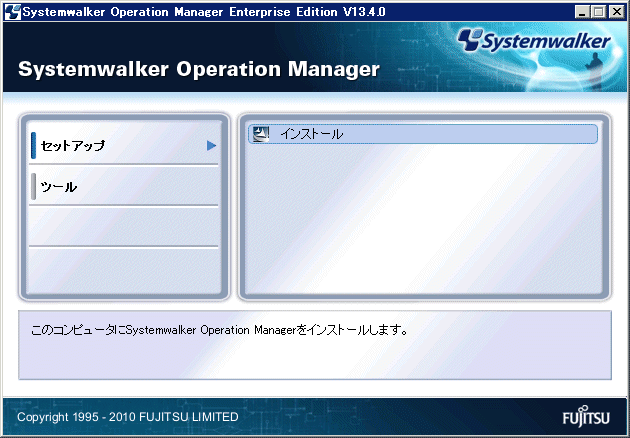Open the ツール menu item
This screenshot has height=438, width=630.
pos(124,187)
